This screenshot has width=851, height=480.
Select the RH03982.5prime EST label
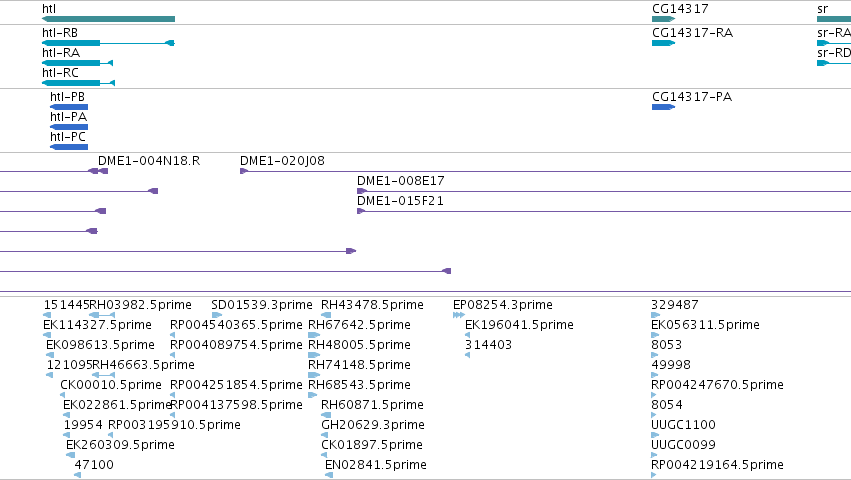141,305
